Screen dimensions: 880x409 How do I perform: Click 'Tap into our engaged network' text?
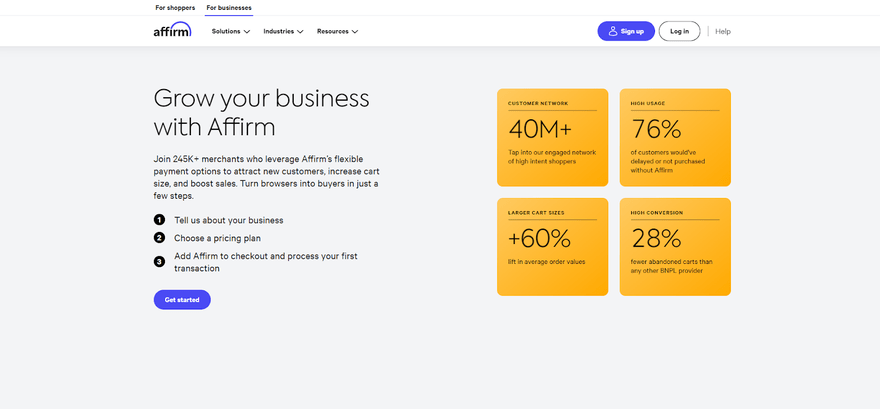552,157
